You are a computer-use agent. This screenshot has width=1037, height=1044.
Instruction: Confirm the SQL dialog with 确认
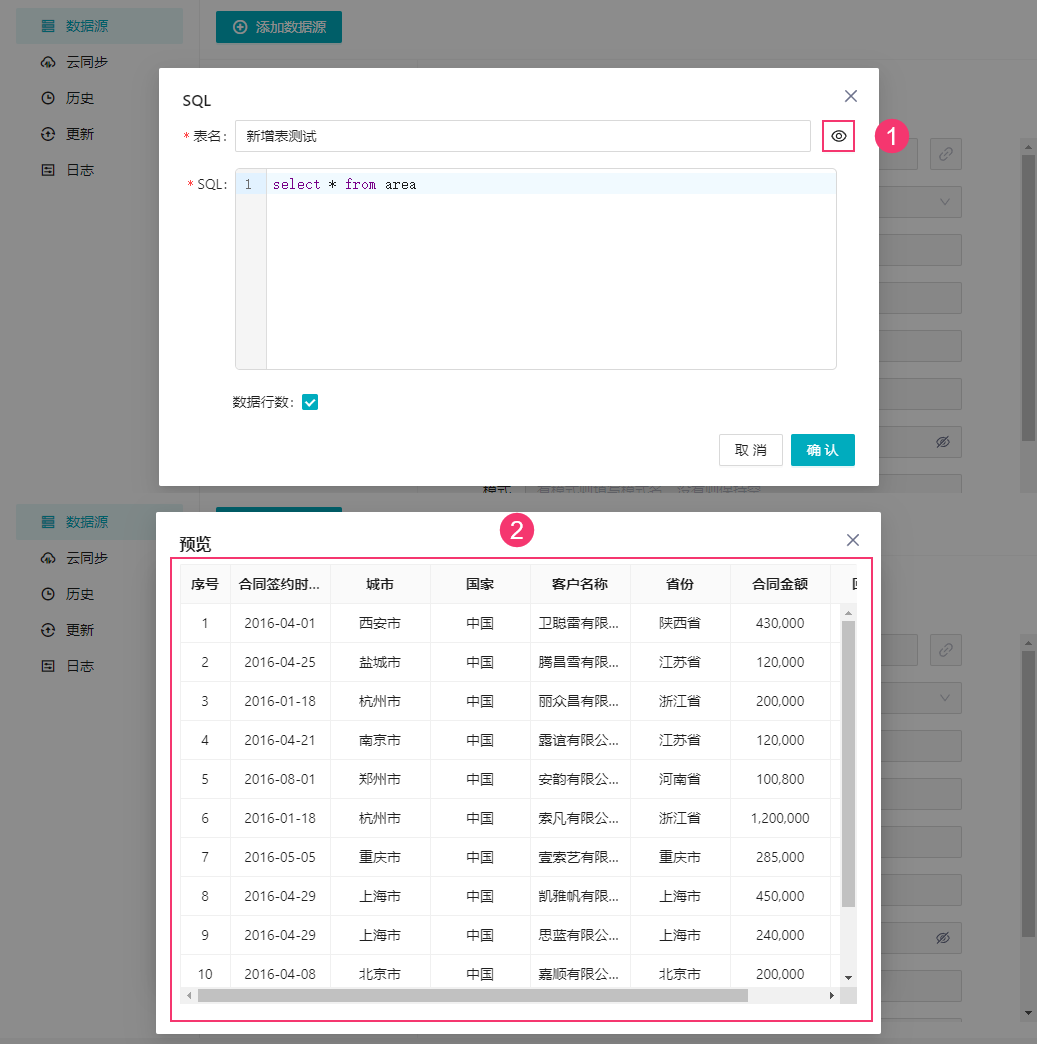(x=823, y=450)
